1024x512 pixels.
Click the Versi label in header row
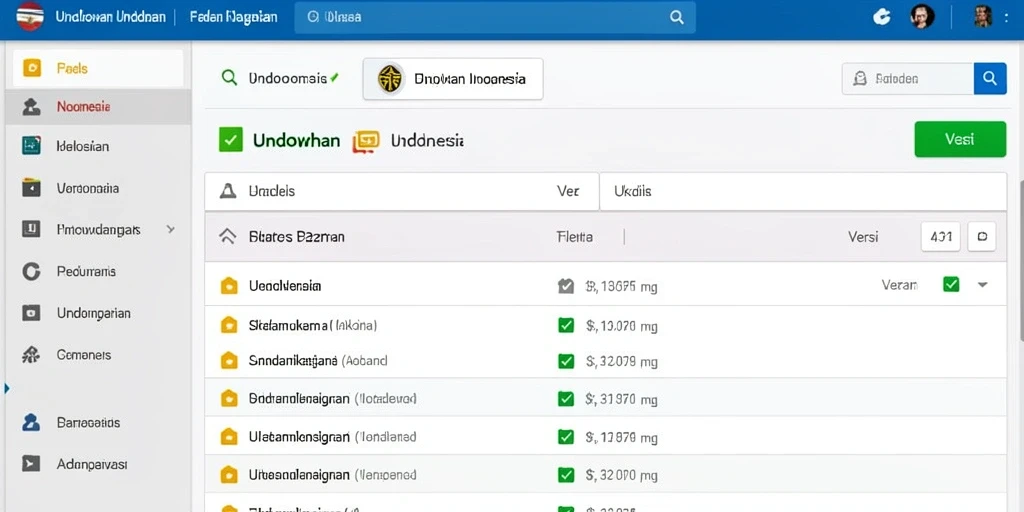pos(863,236)
